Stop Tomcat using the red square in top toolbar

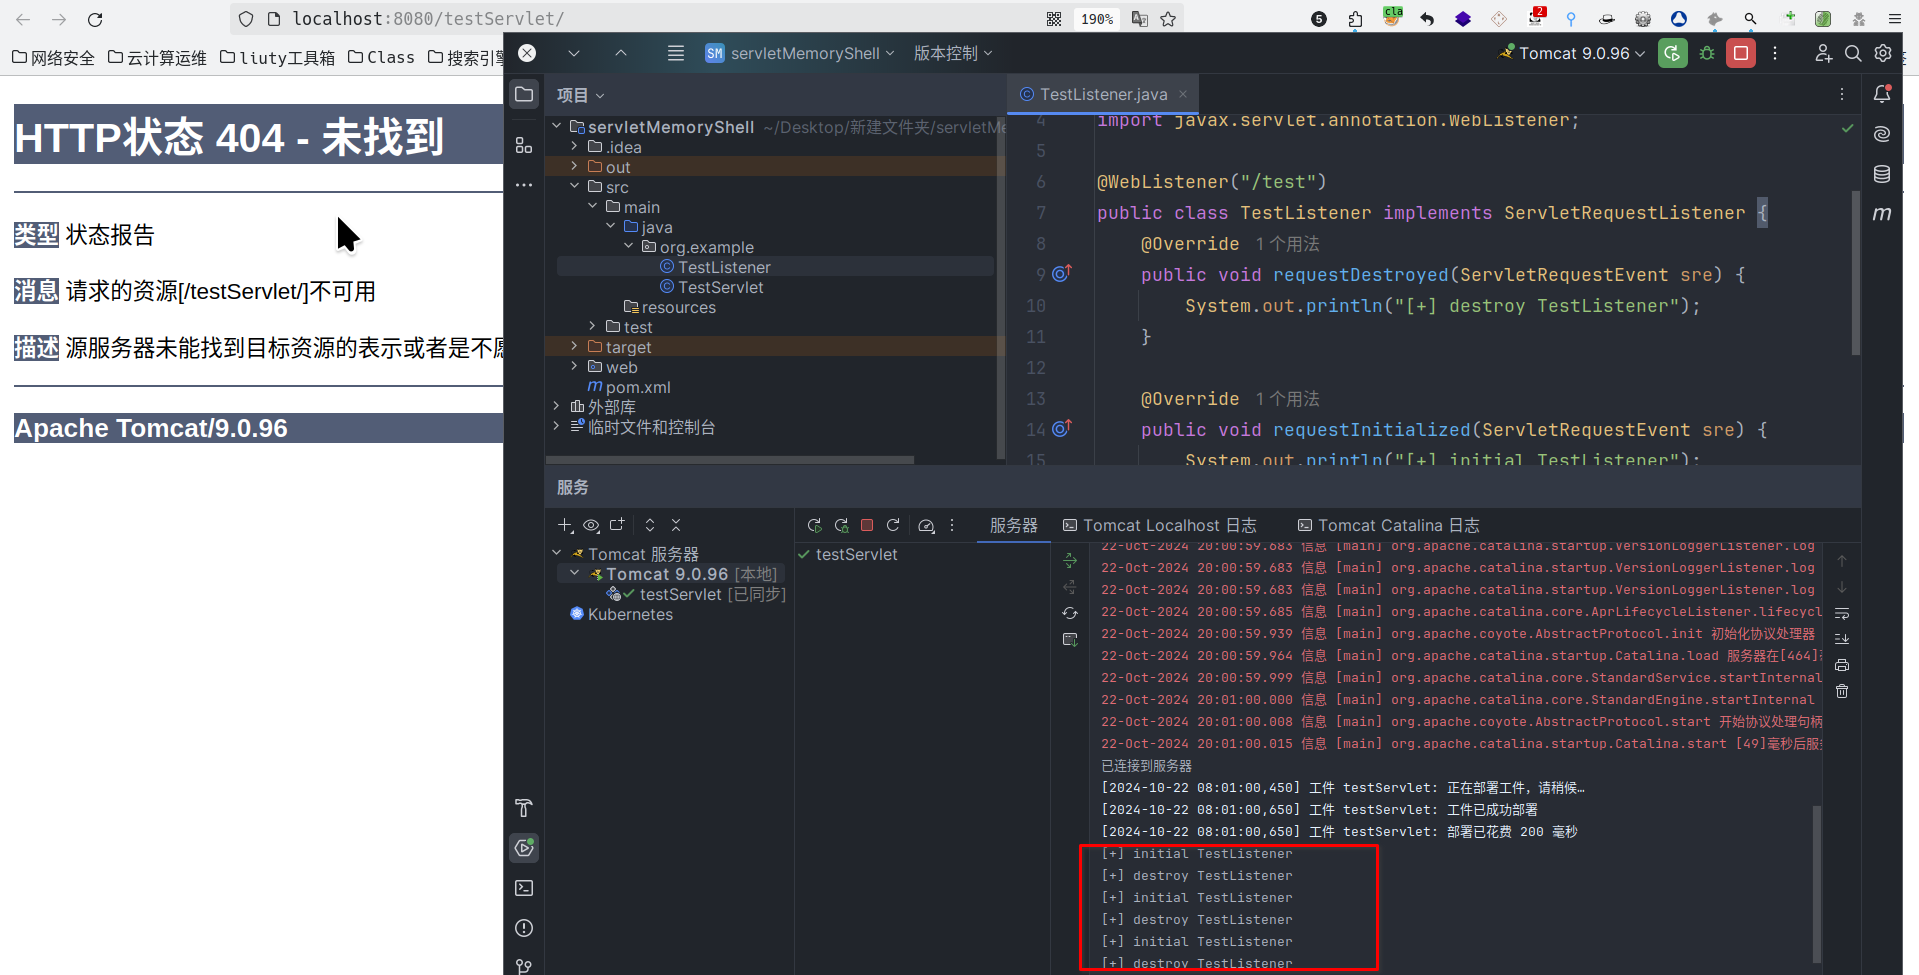tap(1741, 53)
